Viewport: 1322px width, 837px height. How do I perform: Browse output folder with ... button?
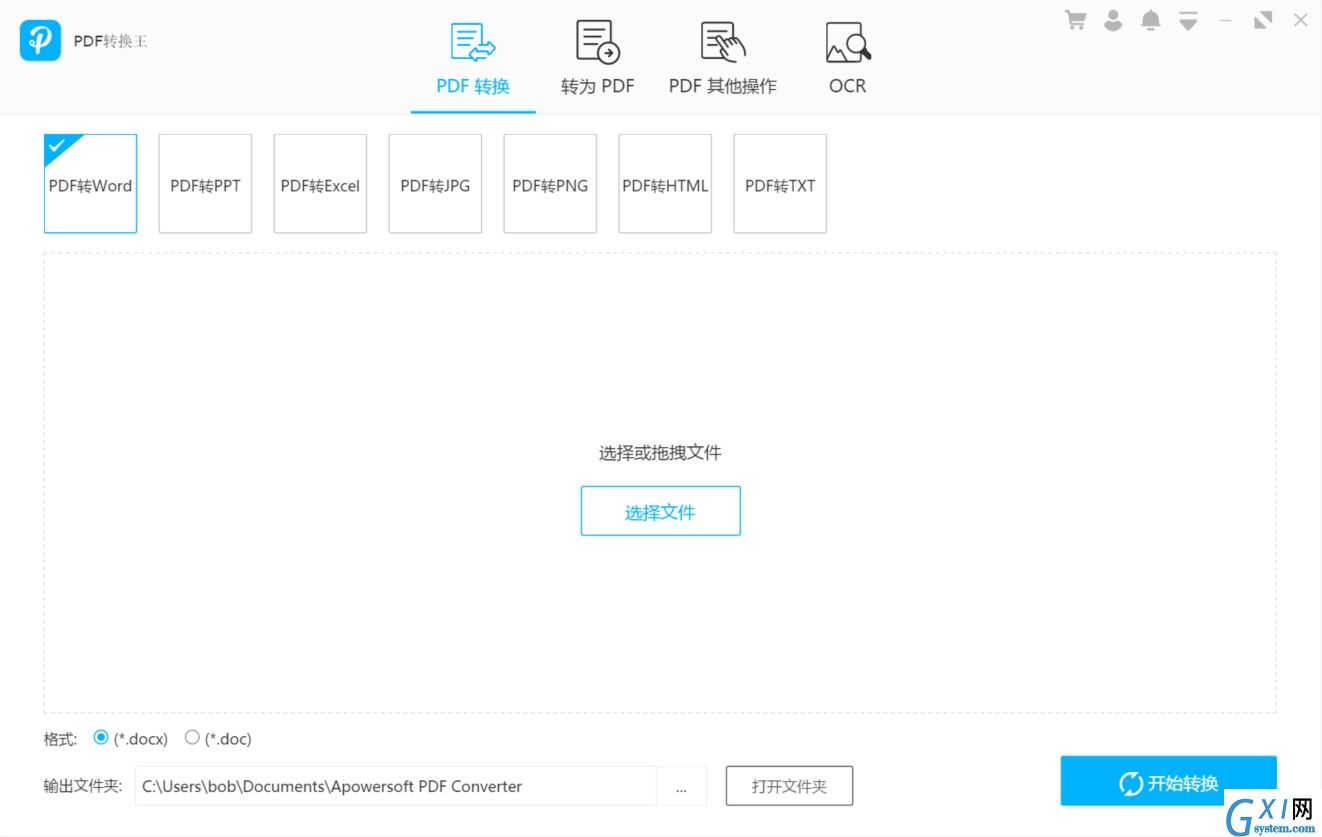tap(681, 786)
